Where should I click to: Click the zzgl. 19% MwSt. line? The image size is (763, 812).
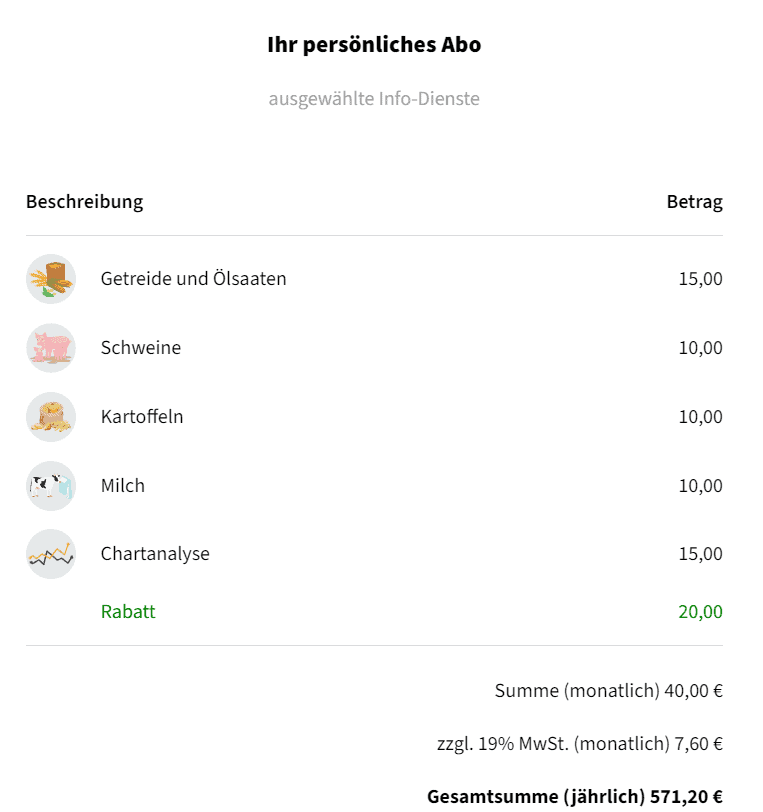579,744
